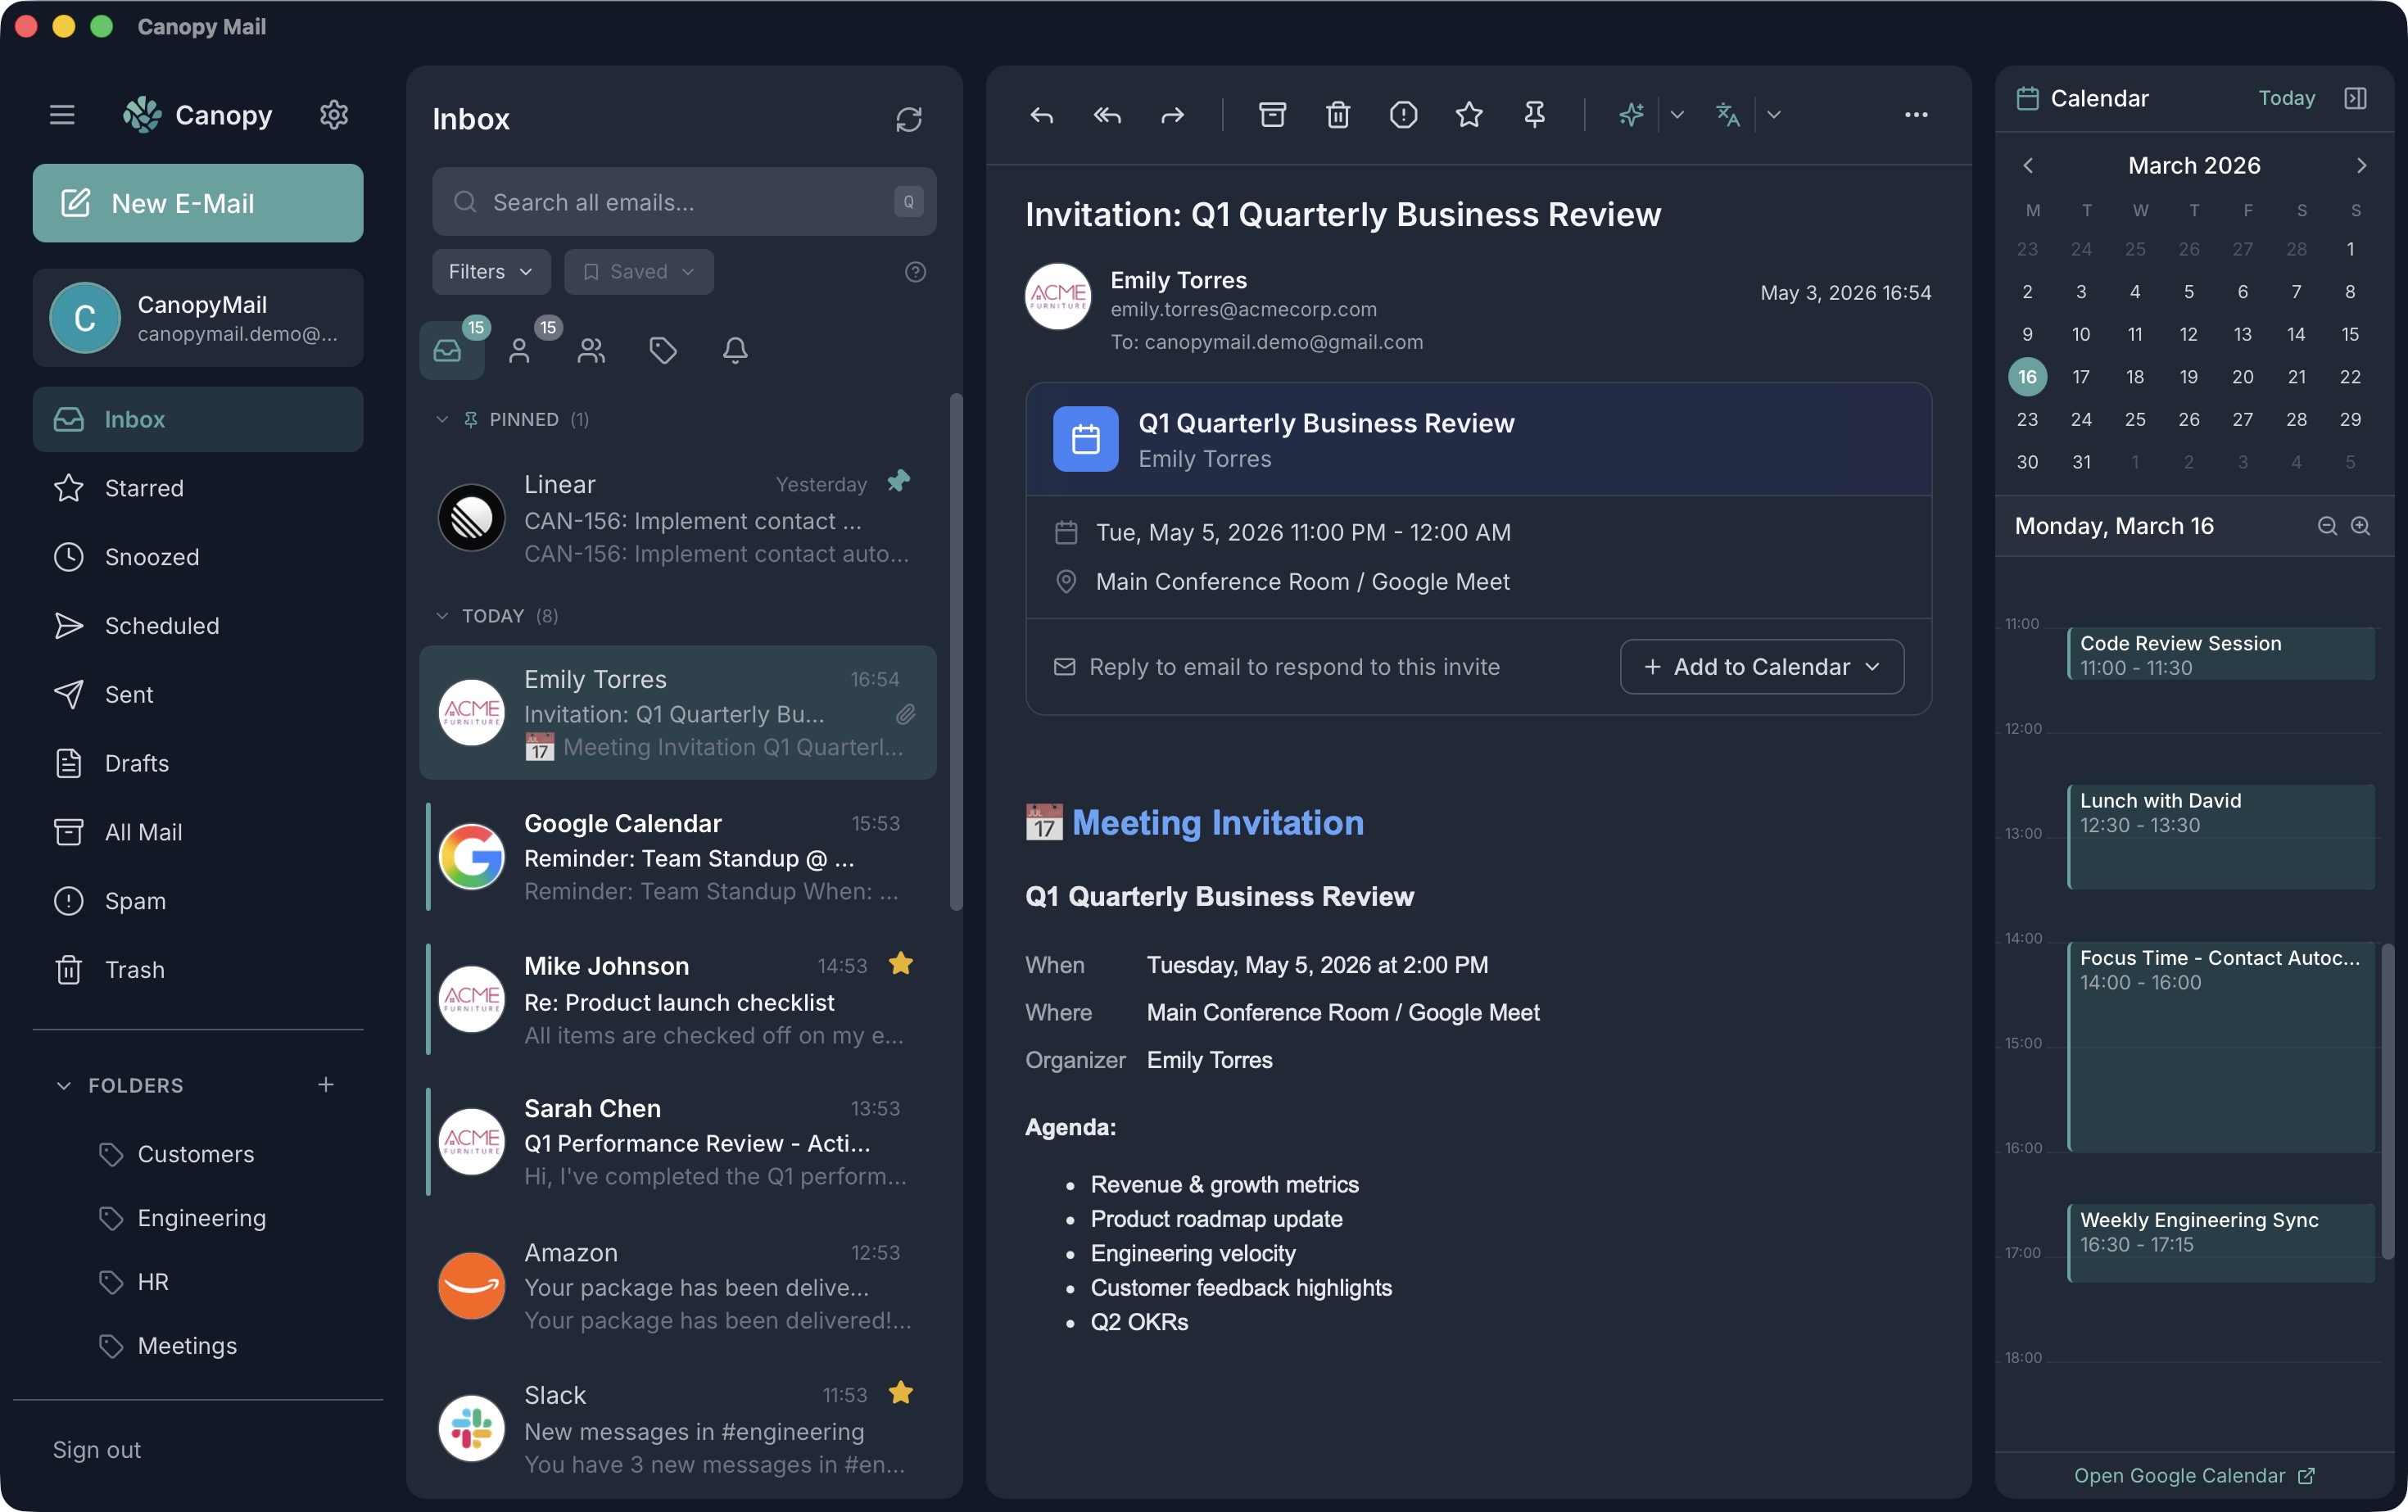Click the search shortcut Q badge
This screenshot has width=2408, height=1512.
(908, 202)
